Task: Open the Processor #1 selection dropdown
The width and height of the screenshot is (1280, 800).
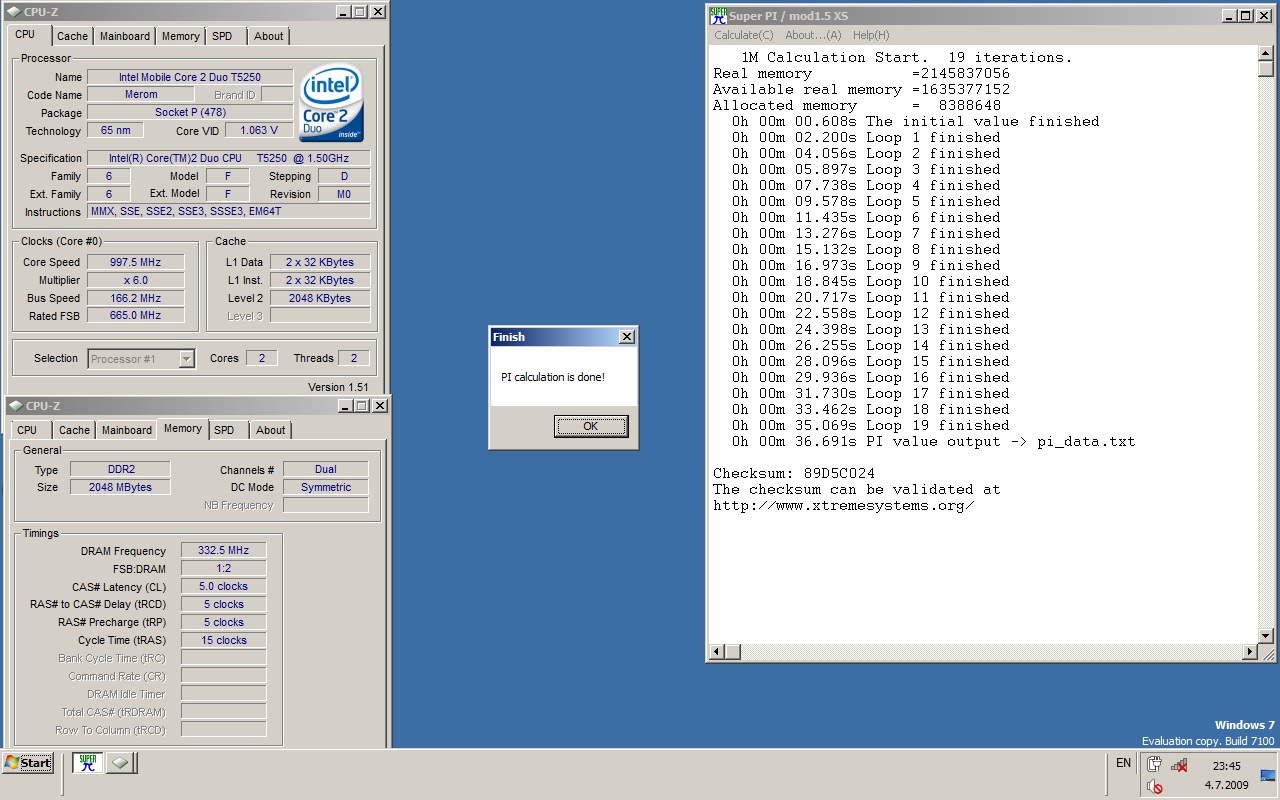Action: (187, 359)
